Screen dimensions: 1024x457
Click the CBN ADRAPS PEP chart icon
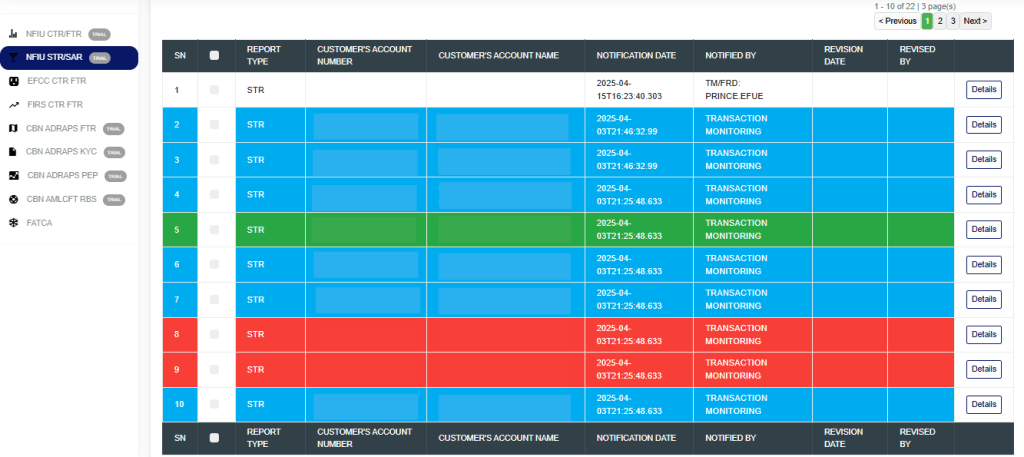(x=13, y=175)
